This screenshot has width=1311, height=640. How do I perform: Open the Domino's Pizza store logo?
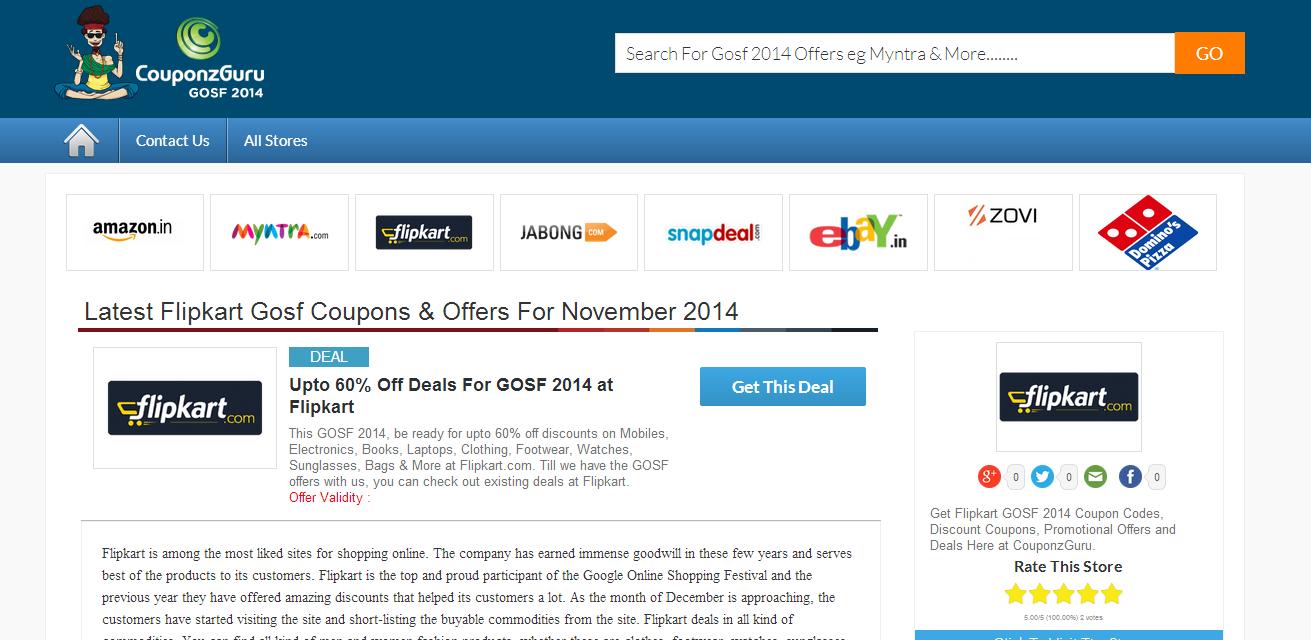pyautogui.click(x=1148, y=232)
